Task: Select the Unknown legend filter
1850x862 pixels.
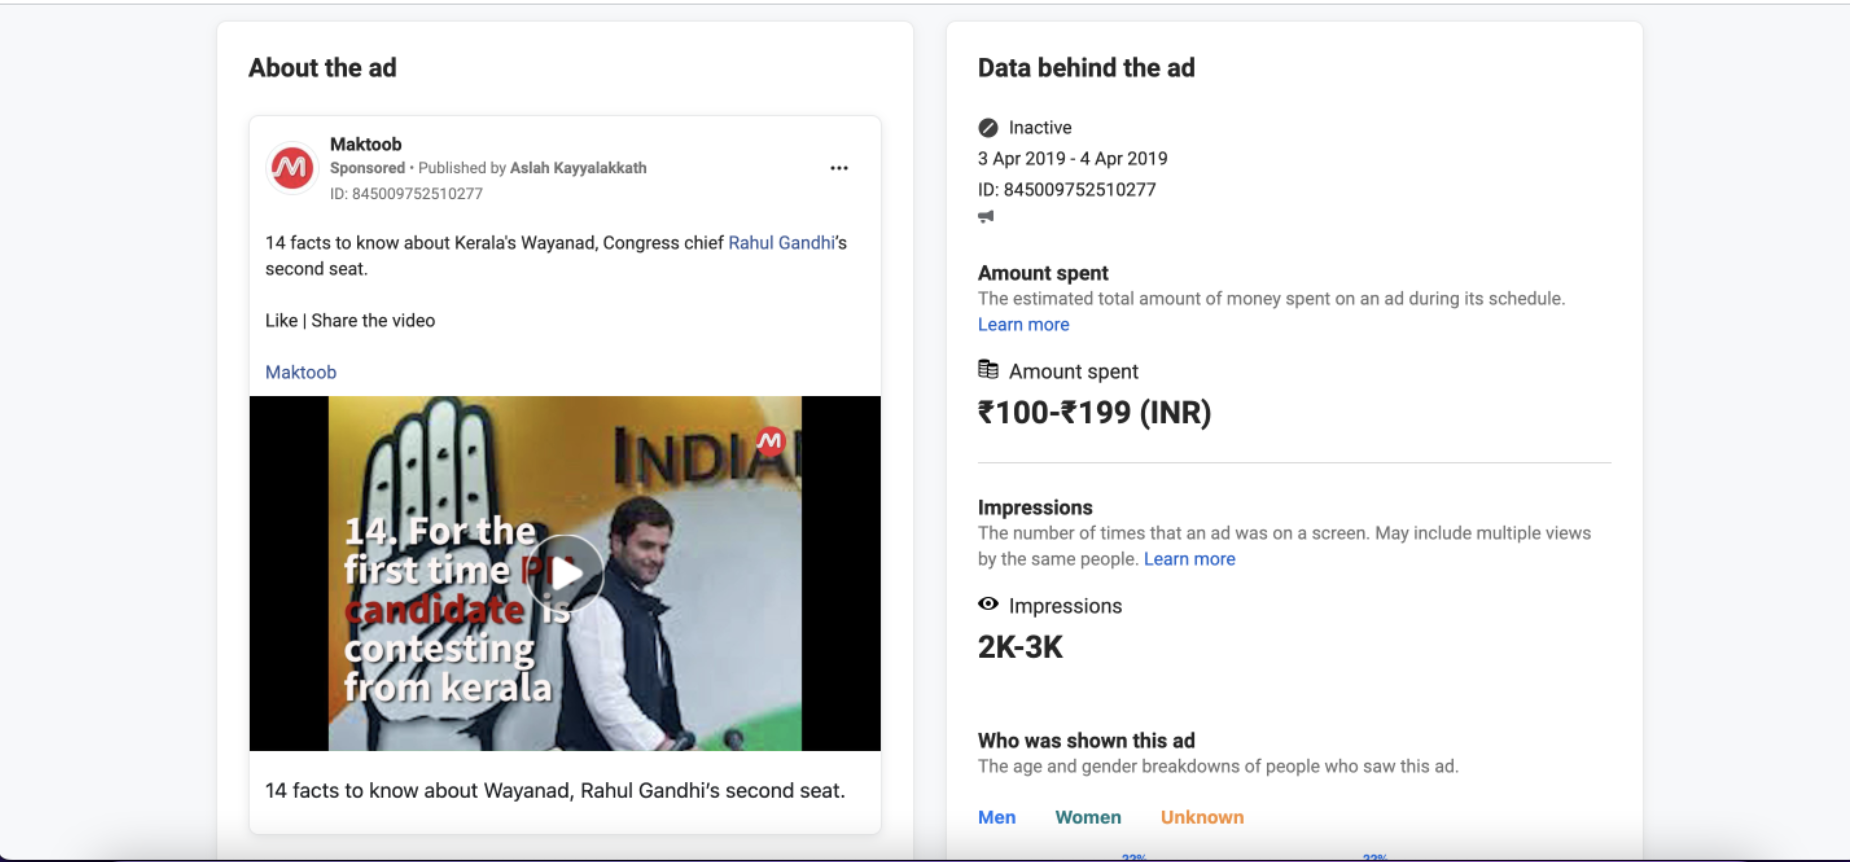Action: pyautogui.click(x=1202, y=817)
